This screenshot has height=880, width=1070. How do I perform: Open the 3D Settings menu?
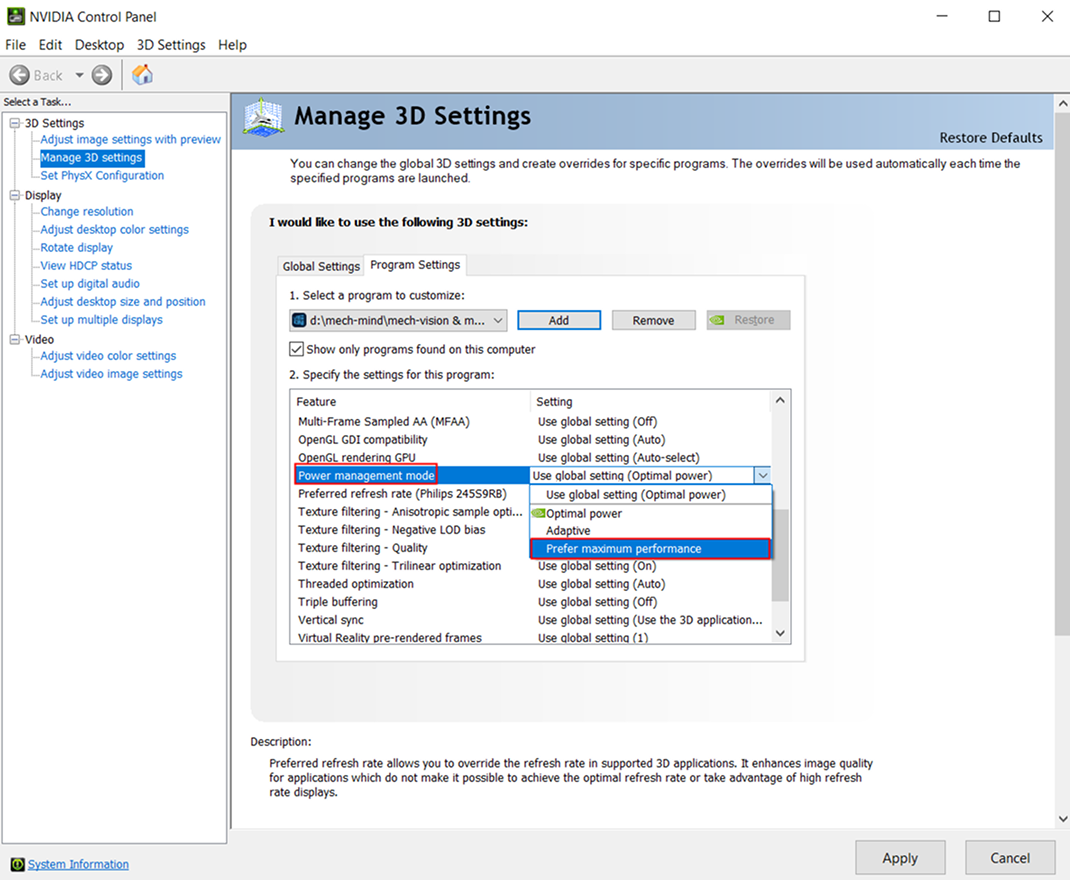click(171, 45)
